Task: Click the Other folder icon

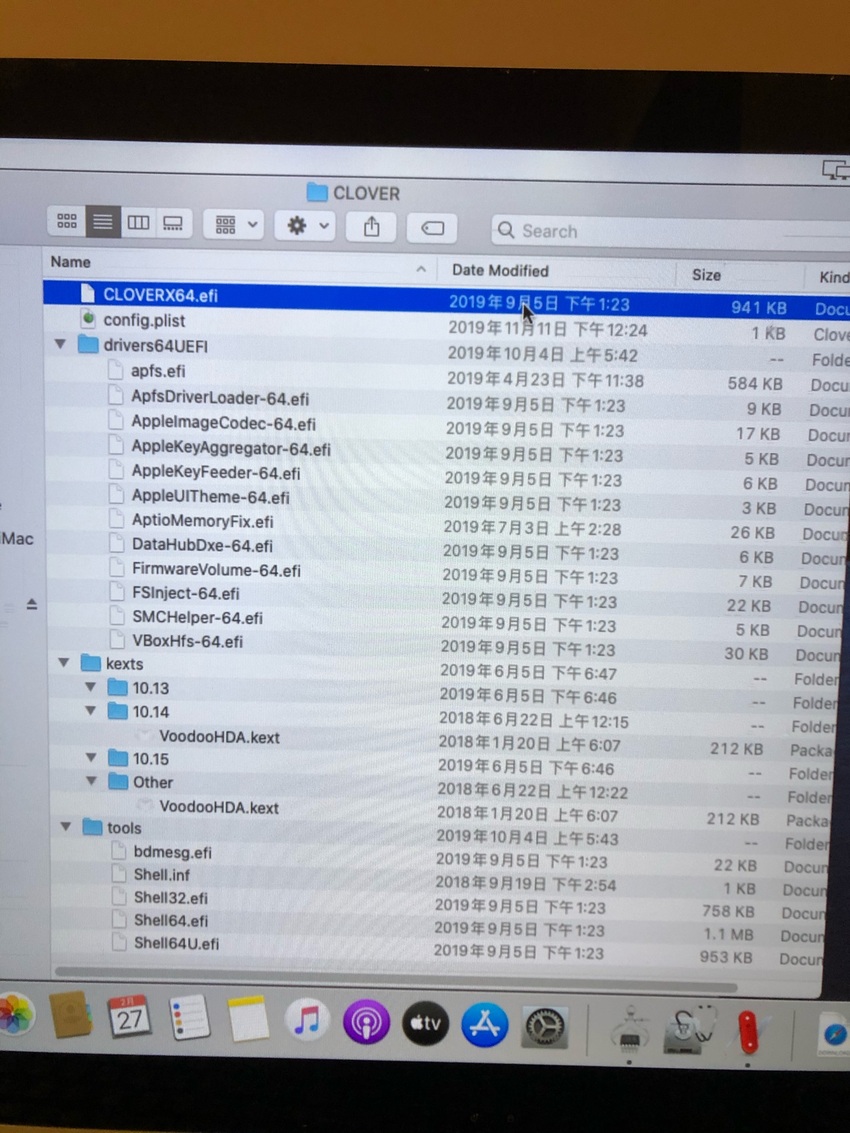Action: [x=118, y=781]
